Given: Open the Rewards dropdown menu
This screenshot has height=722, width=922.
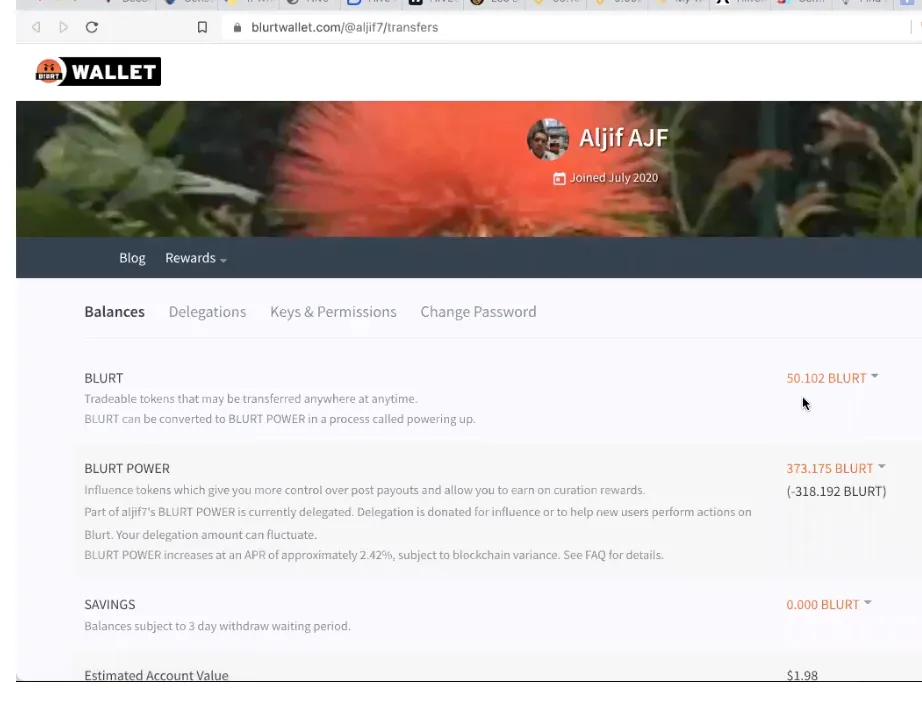Looking at the screenshot, I should click(196, 258).
